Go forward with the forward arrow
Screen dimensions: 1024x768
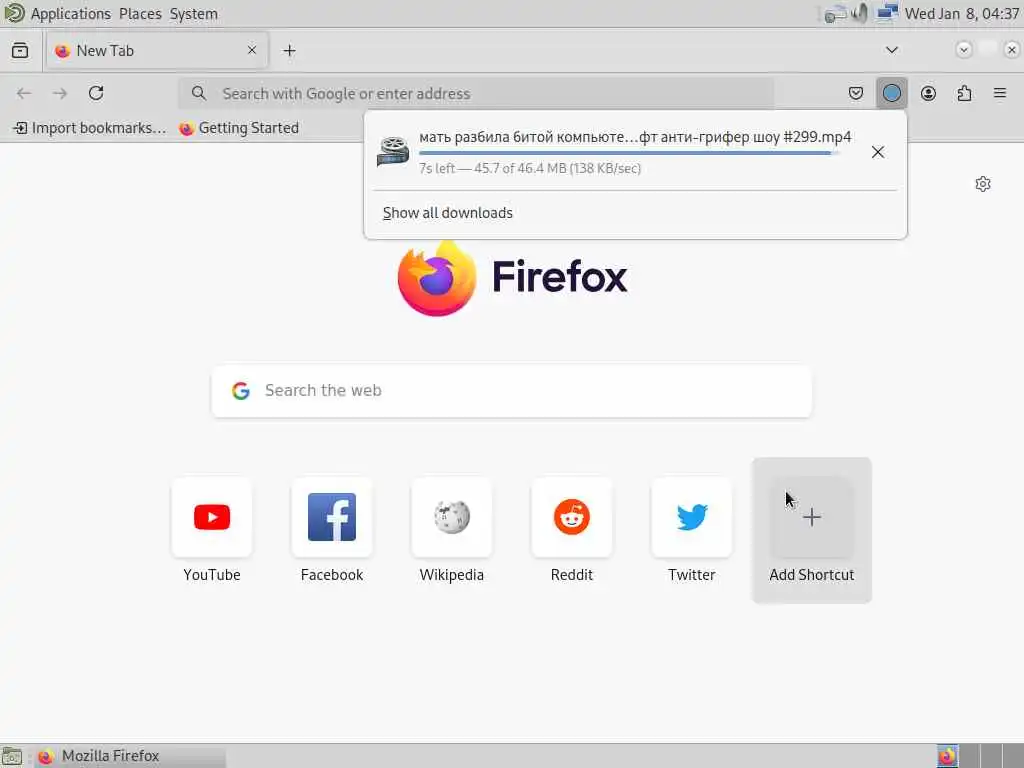click(60, 93)
